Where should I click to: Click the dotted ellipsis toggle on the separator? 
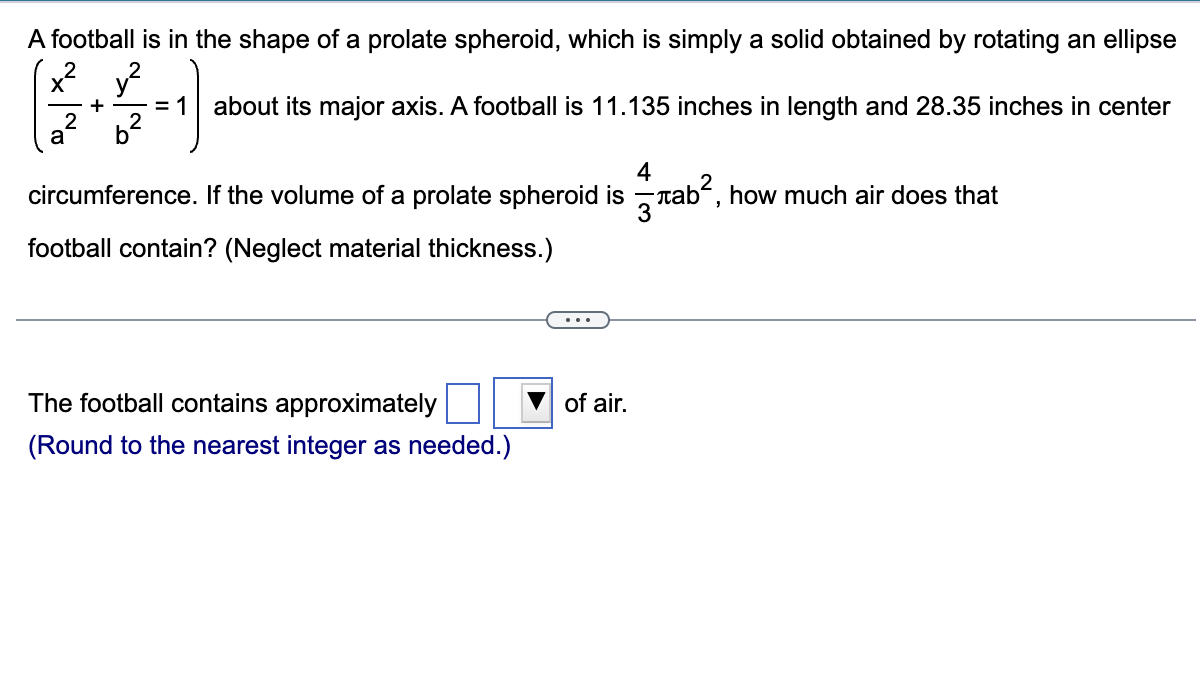(x=578, y=319)
